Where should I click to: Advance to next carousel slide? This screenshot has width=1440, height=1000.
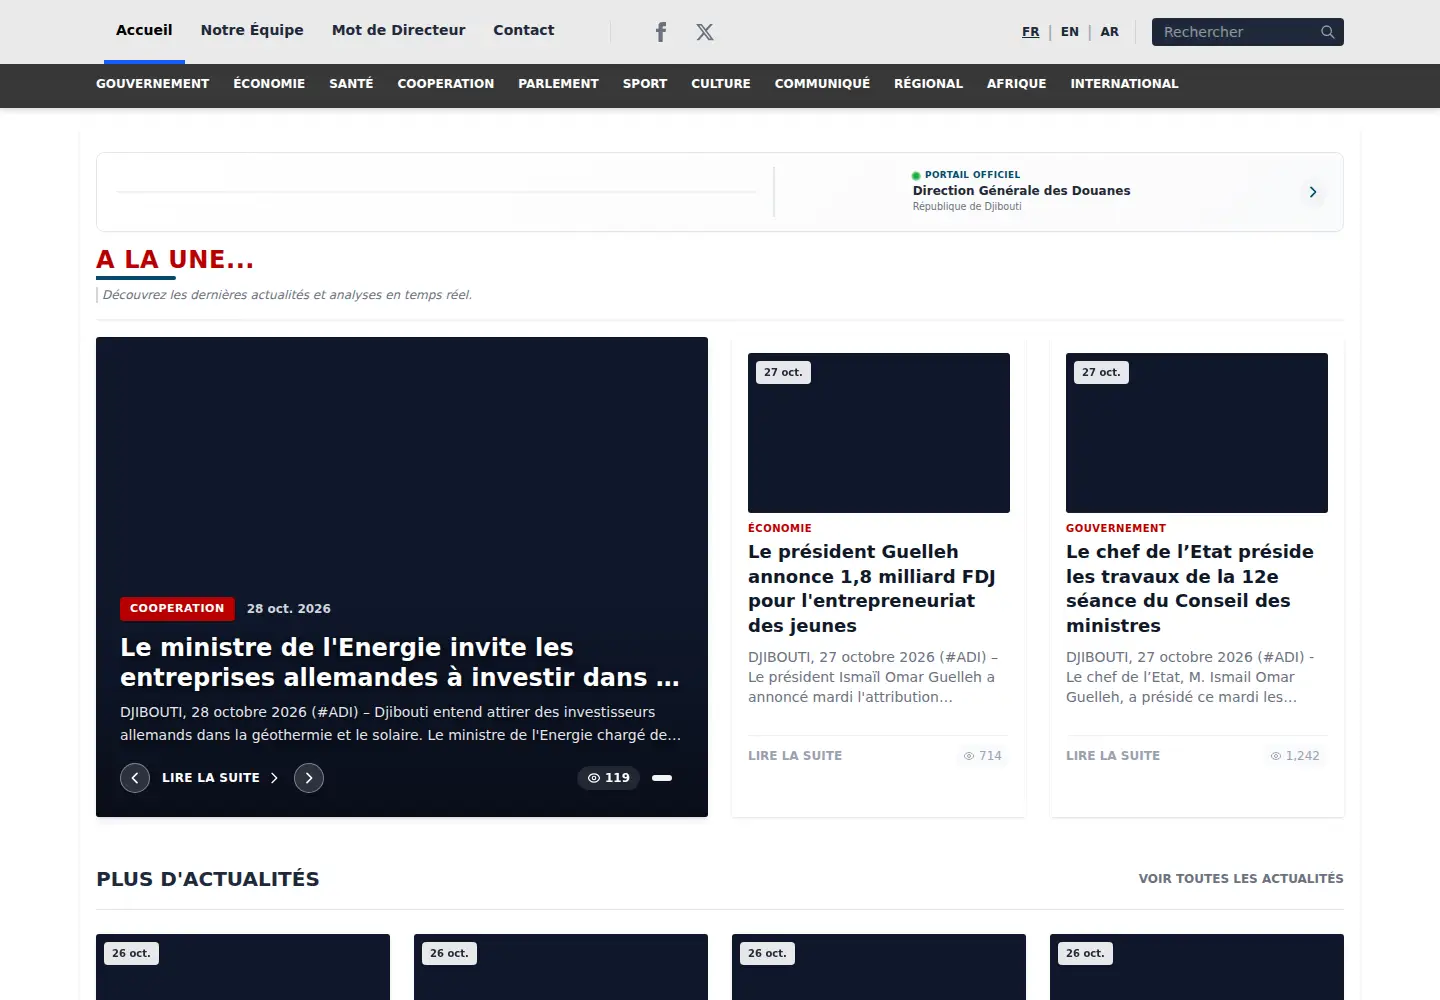[309, 778]
